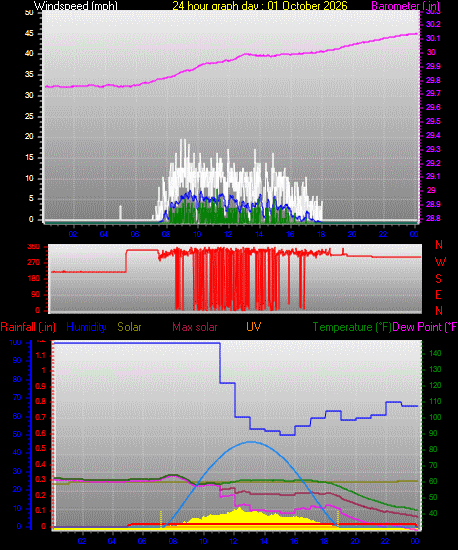
Task: Click the 28.8 barometer axis value
Action: click(x=433, y=218)
